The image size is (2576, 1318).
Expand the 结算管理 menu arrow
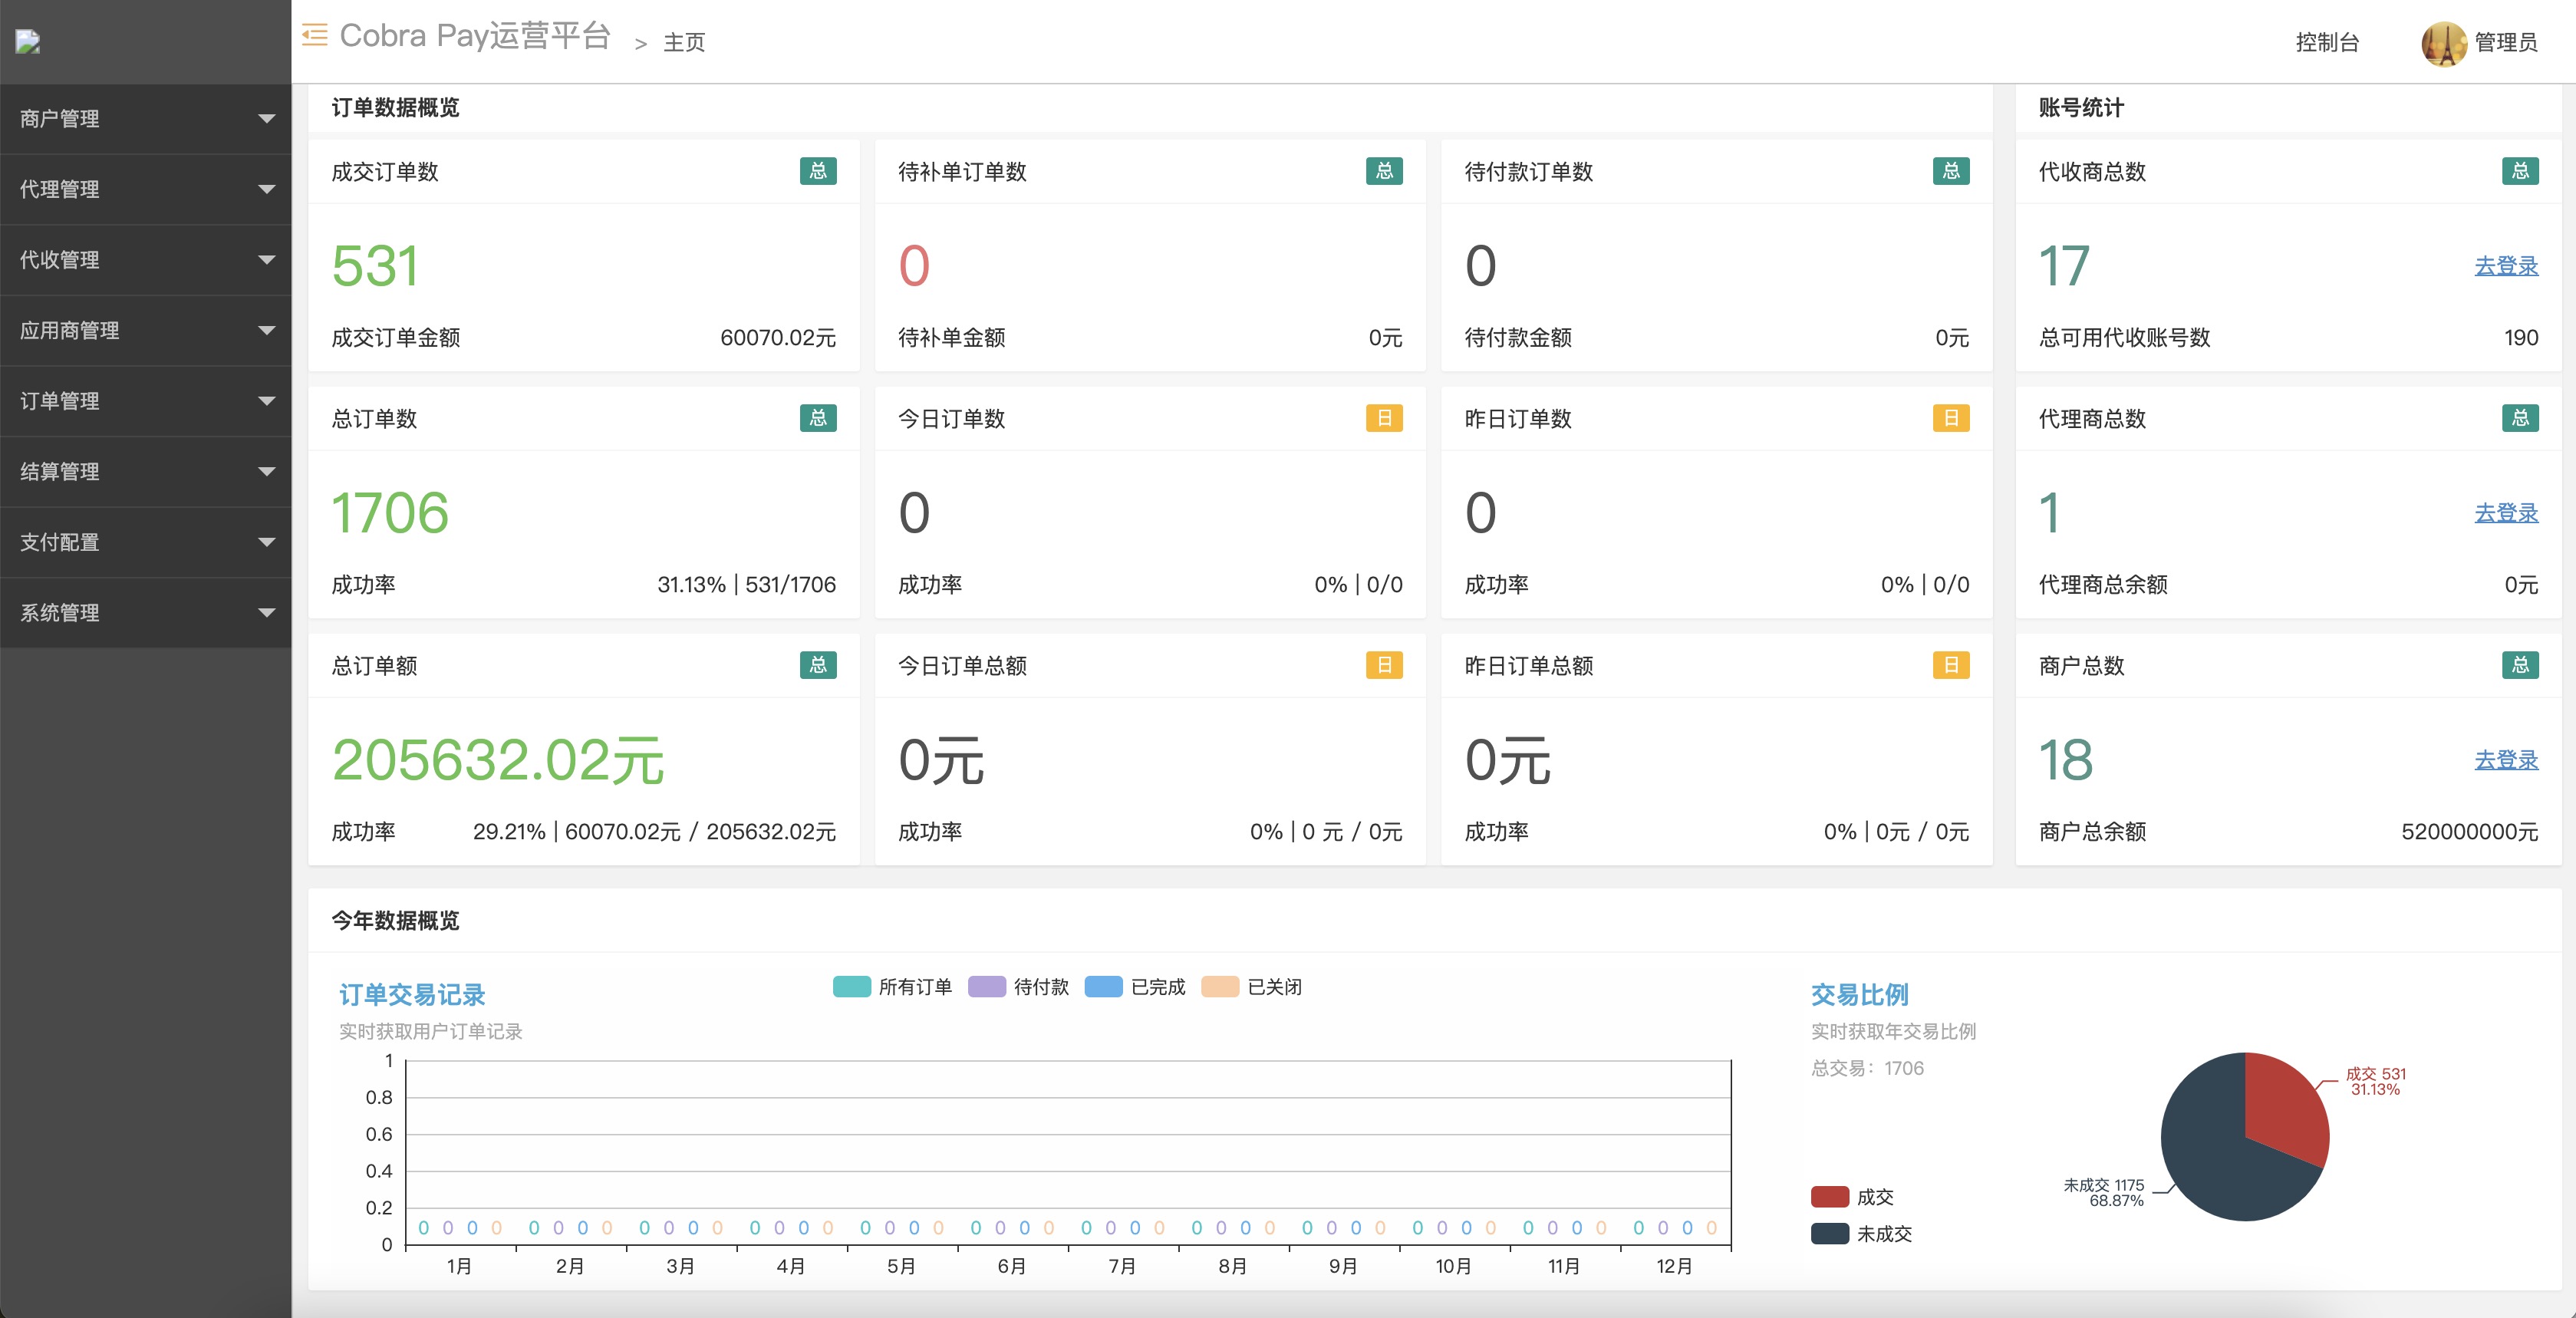tap(266, 472)
